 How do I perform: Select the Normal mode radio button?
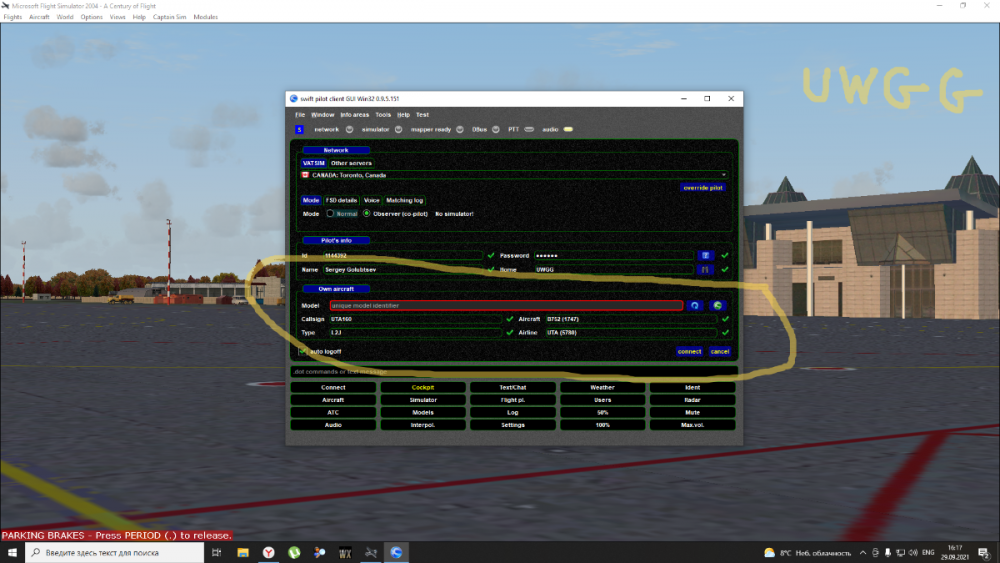(x=331, y=213)
